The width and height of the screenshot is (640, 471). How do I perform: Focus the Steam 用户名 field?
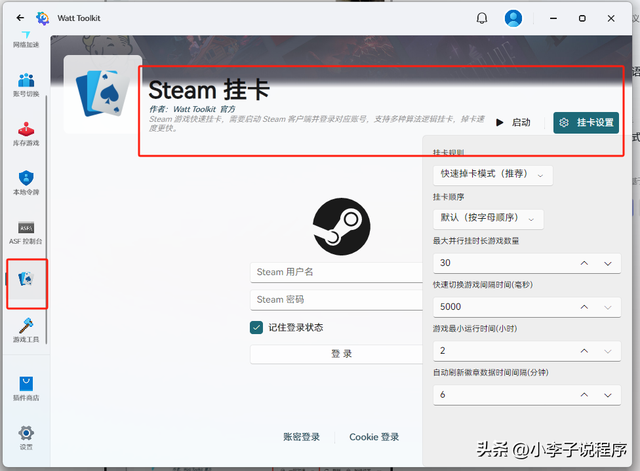pos(336,272)
